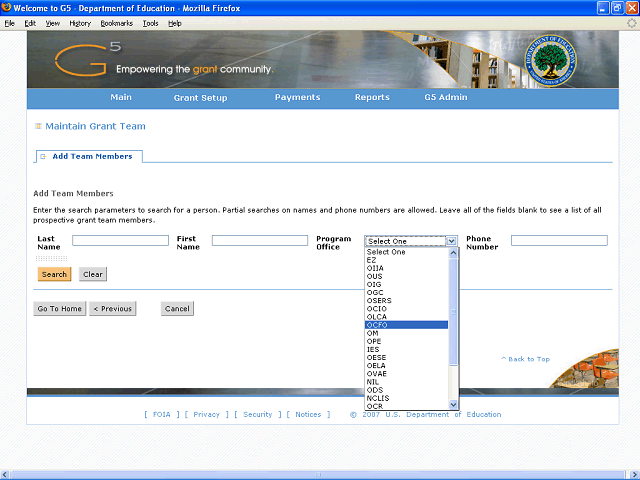The height and width of the screenshot is (480, 640).
Task: Click the Add Team Members tab icon
Action: pos(43,156)
